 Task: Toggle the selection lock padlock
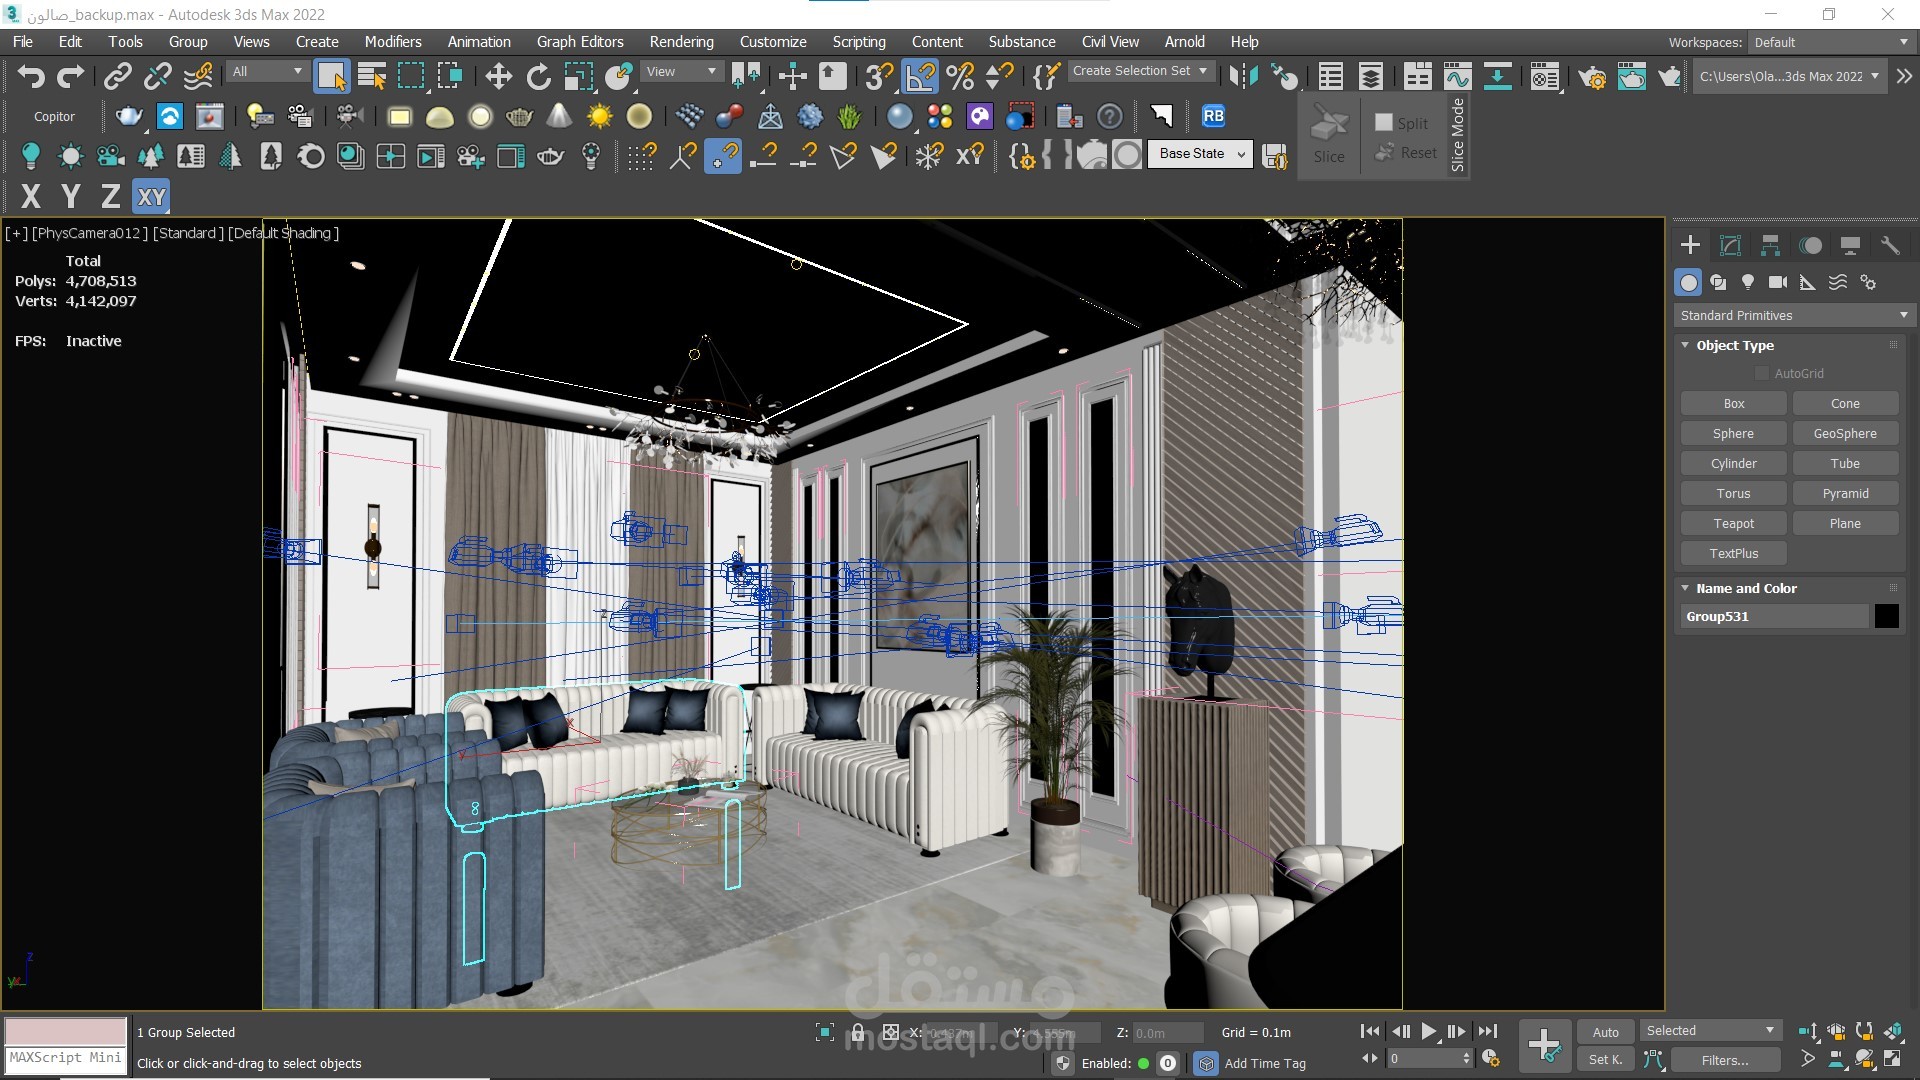[858, 1032]
